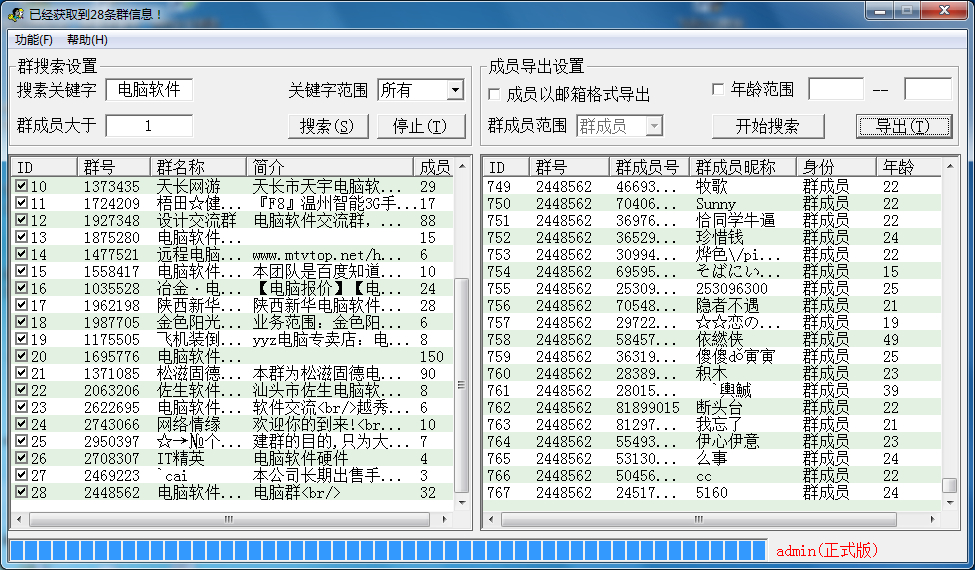
Task: Click the 搜索(S) button
Action: [327, 126]
